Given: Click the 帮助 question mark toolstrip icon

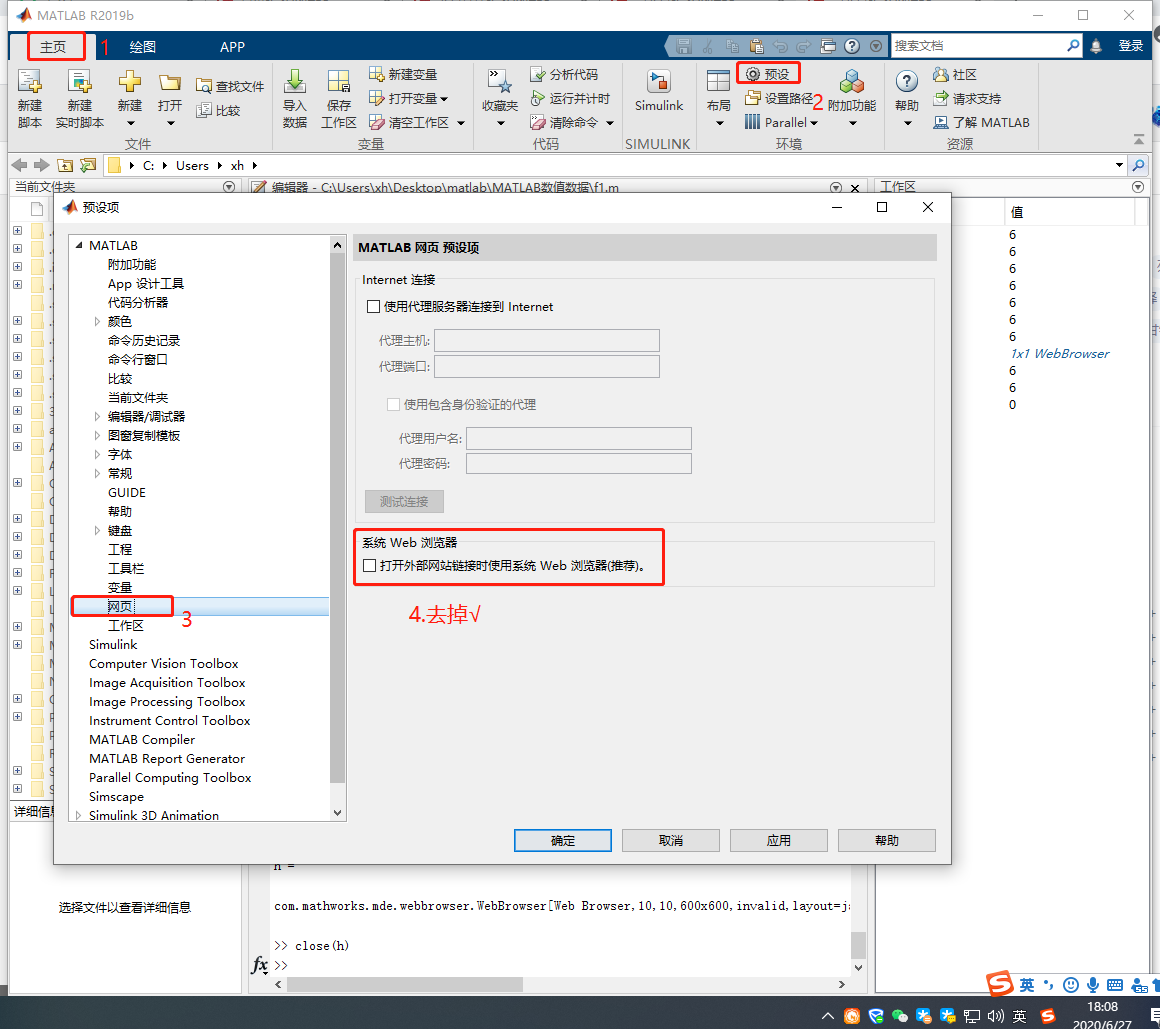Looking at the screenshot, I should [x=906, y=82].
